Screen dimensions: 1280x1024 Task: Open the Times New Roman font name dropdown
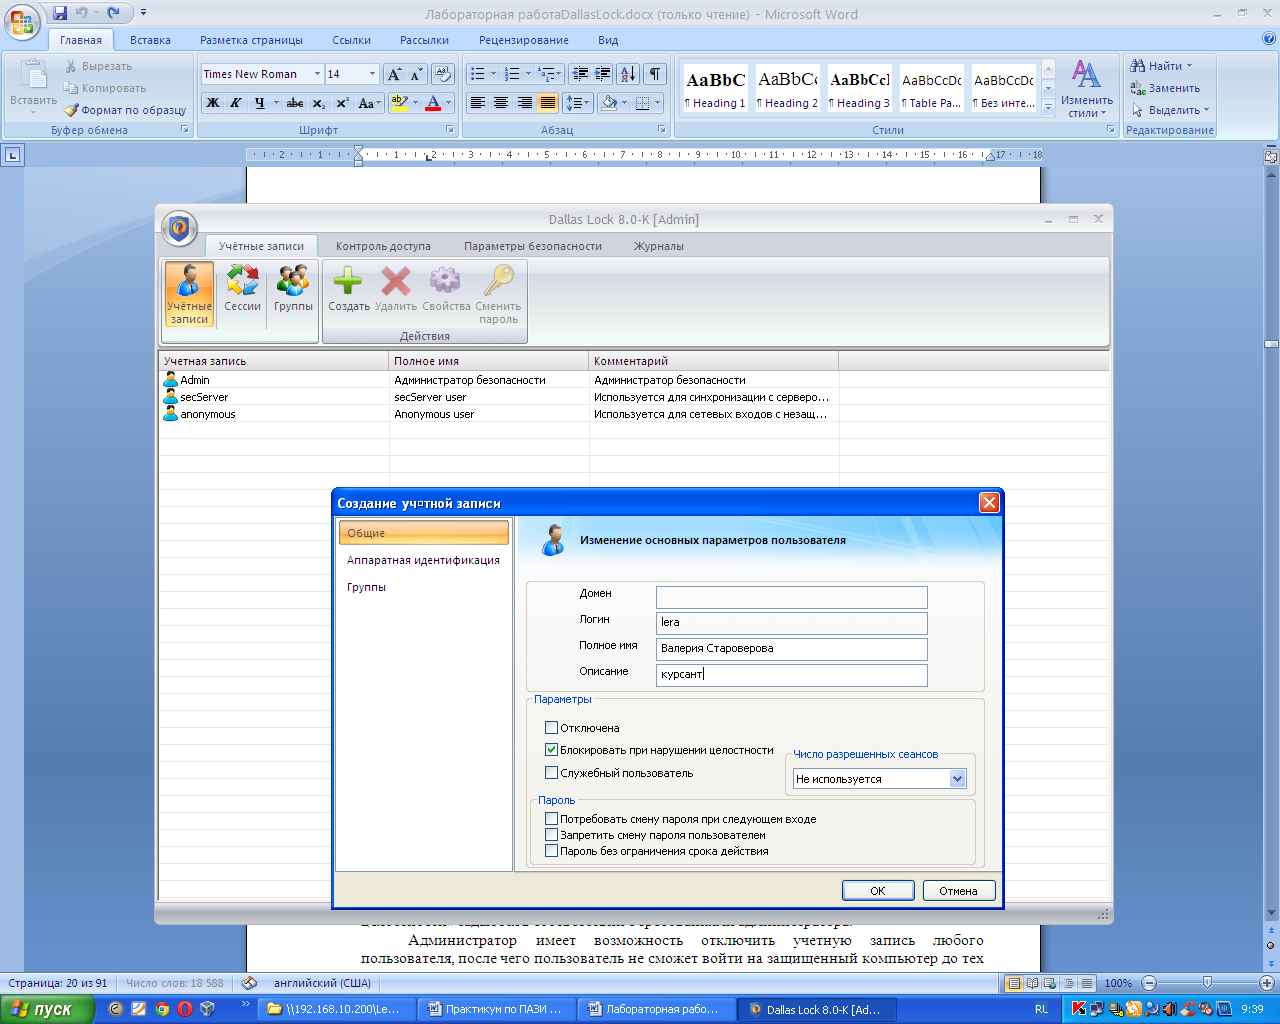point(317,74)
